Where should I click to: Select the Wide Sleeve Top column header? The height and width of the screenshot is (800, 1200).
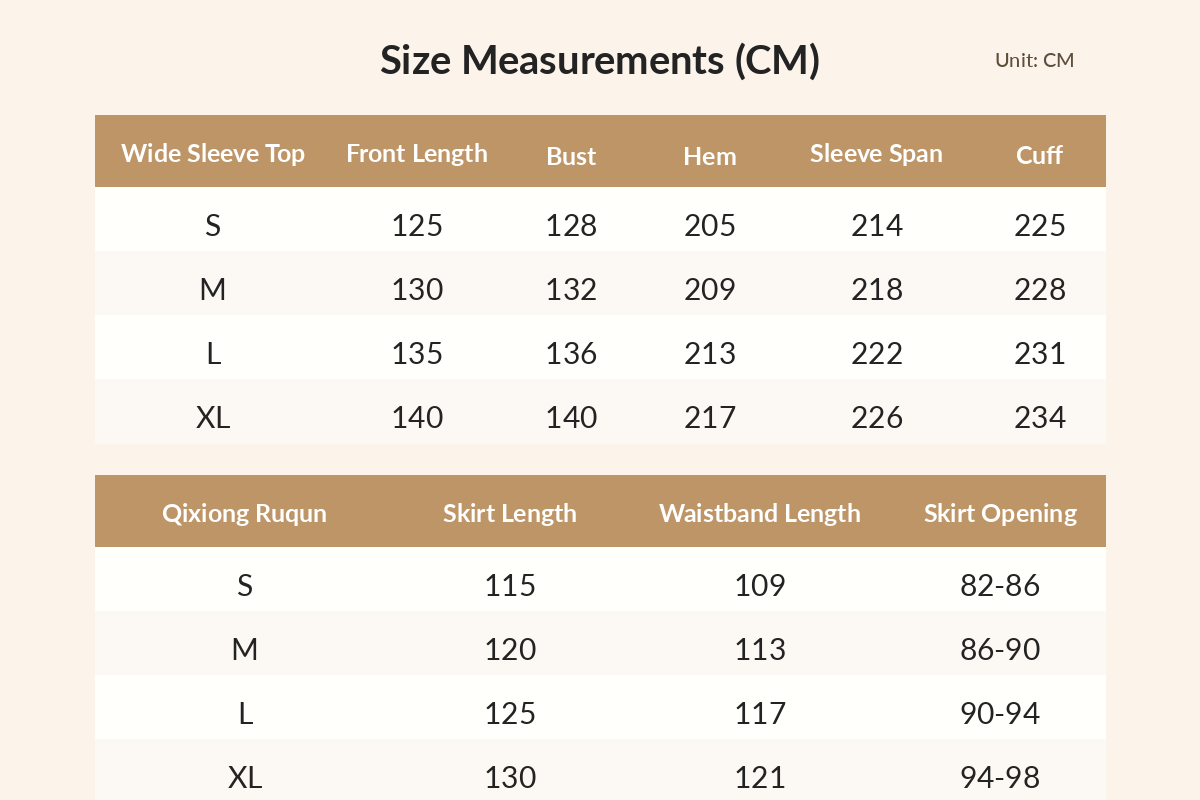213,153
